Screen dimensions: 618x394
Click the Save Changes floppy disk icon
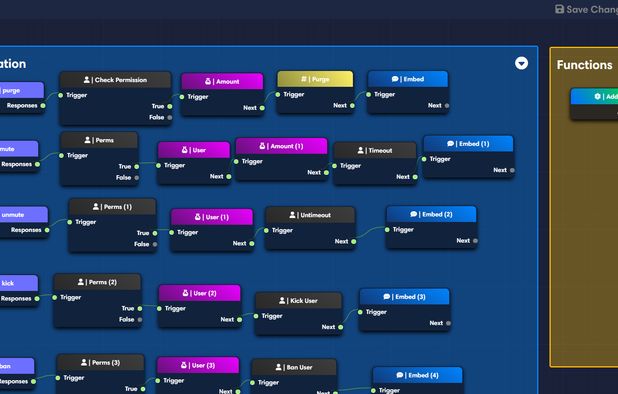pos(559,9)
